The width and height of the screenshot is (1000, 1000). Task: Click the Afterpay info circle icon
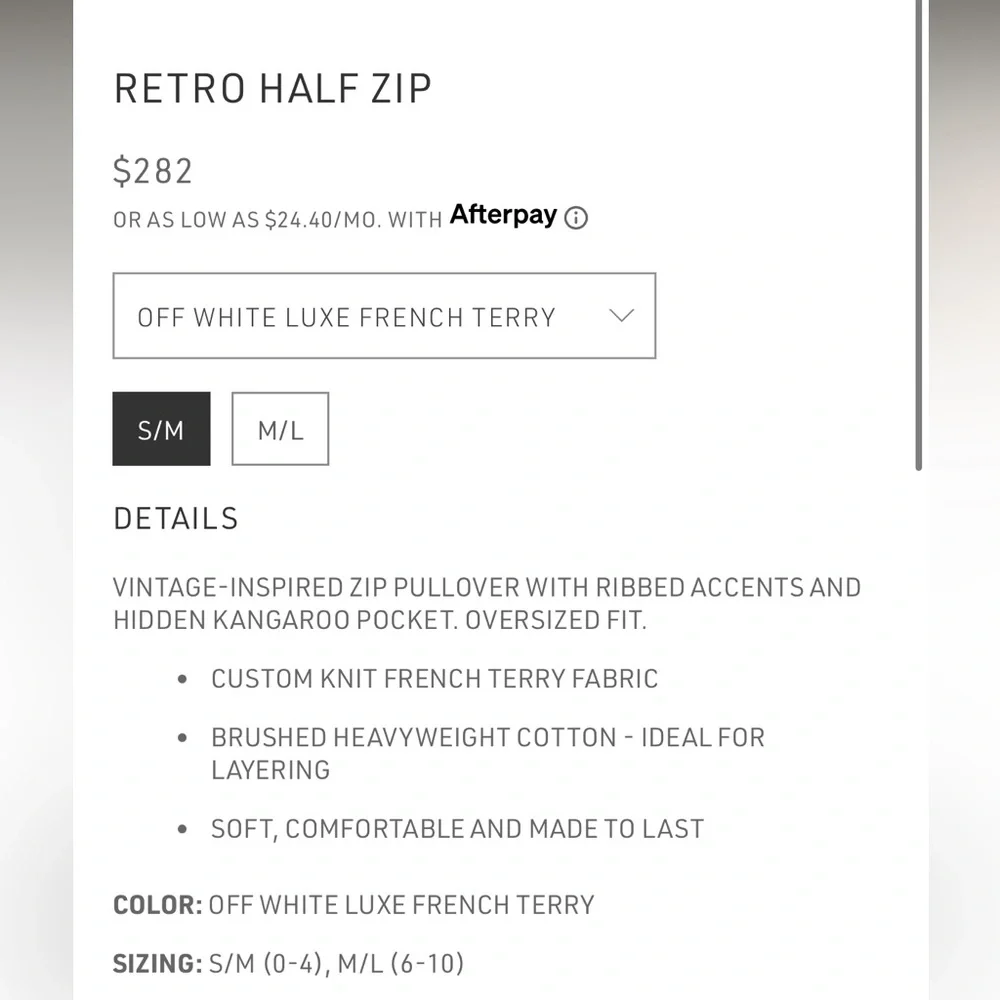coord(576,218)
